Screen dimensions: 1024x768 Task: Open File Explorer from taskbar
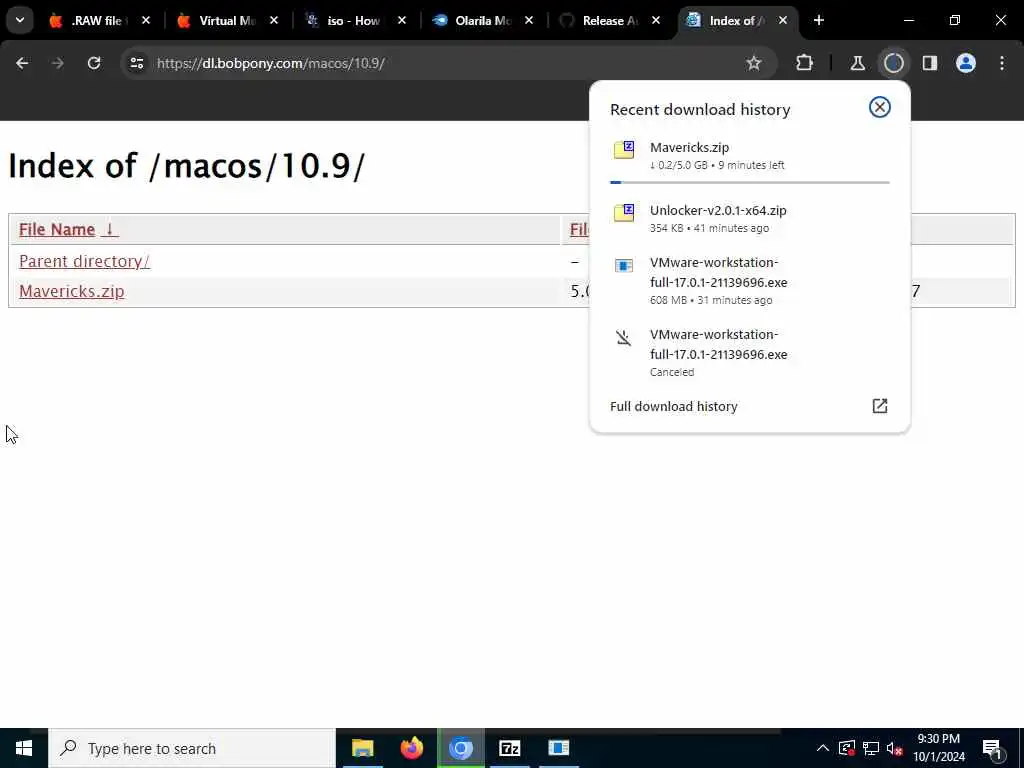pyautogui.click(x=362, y=748)
